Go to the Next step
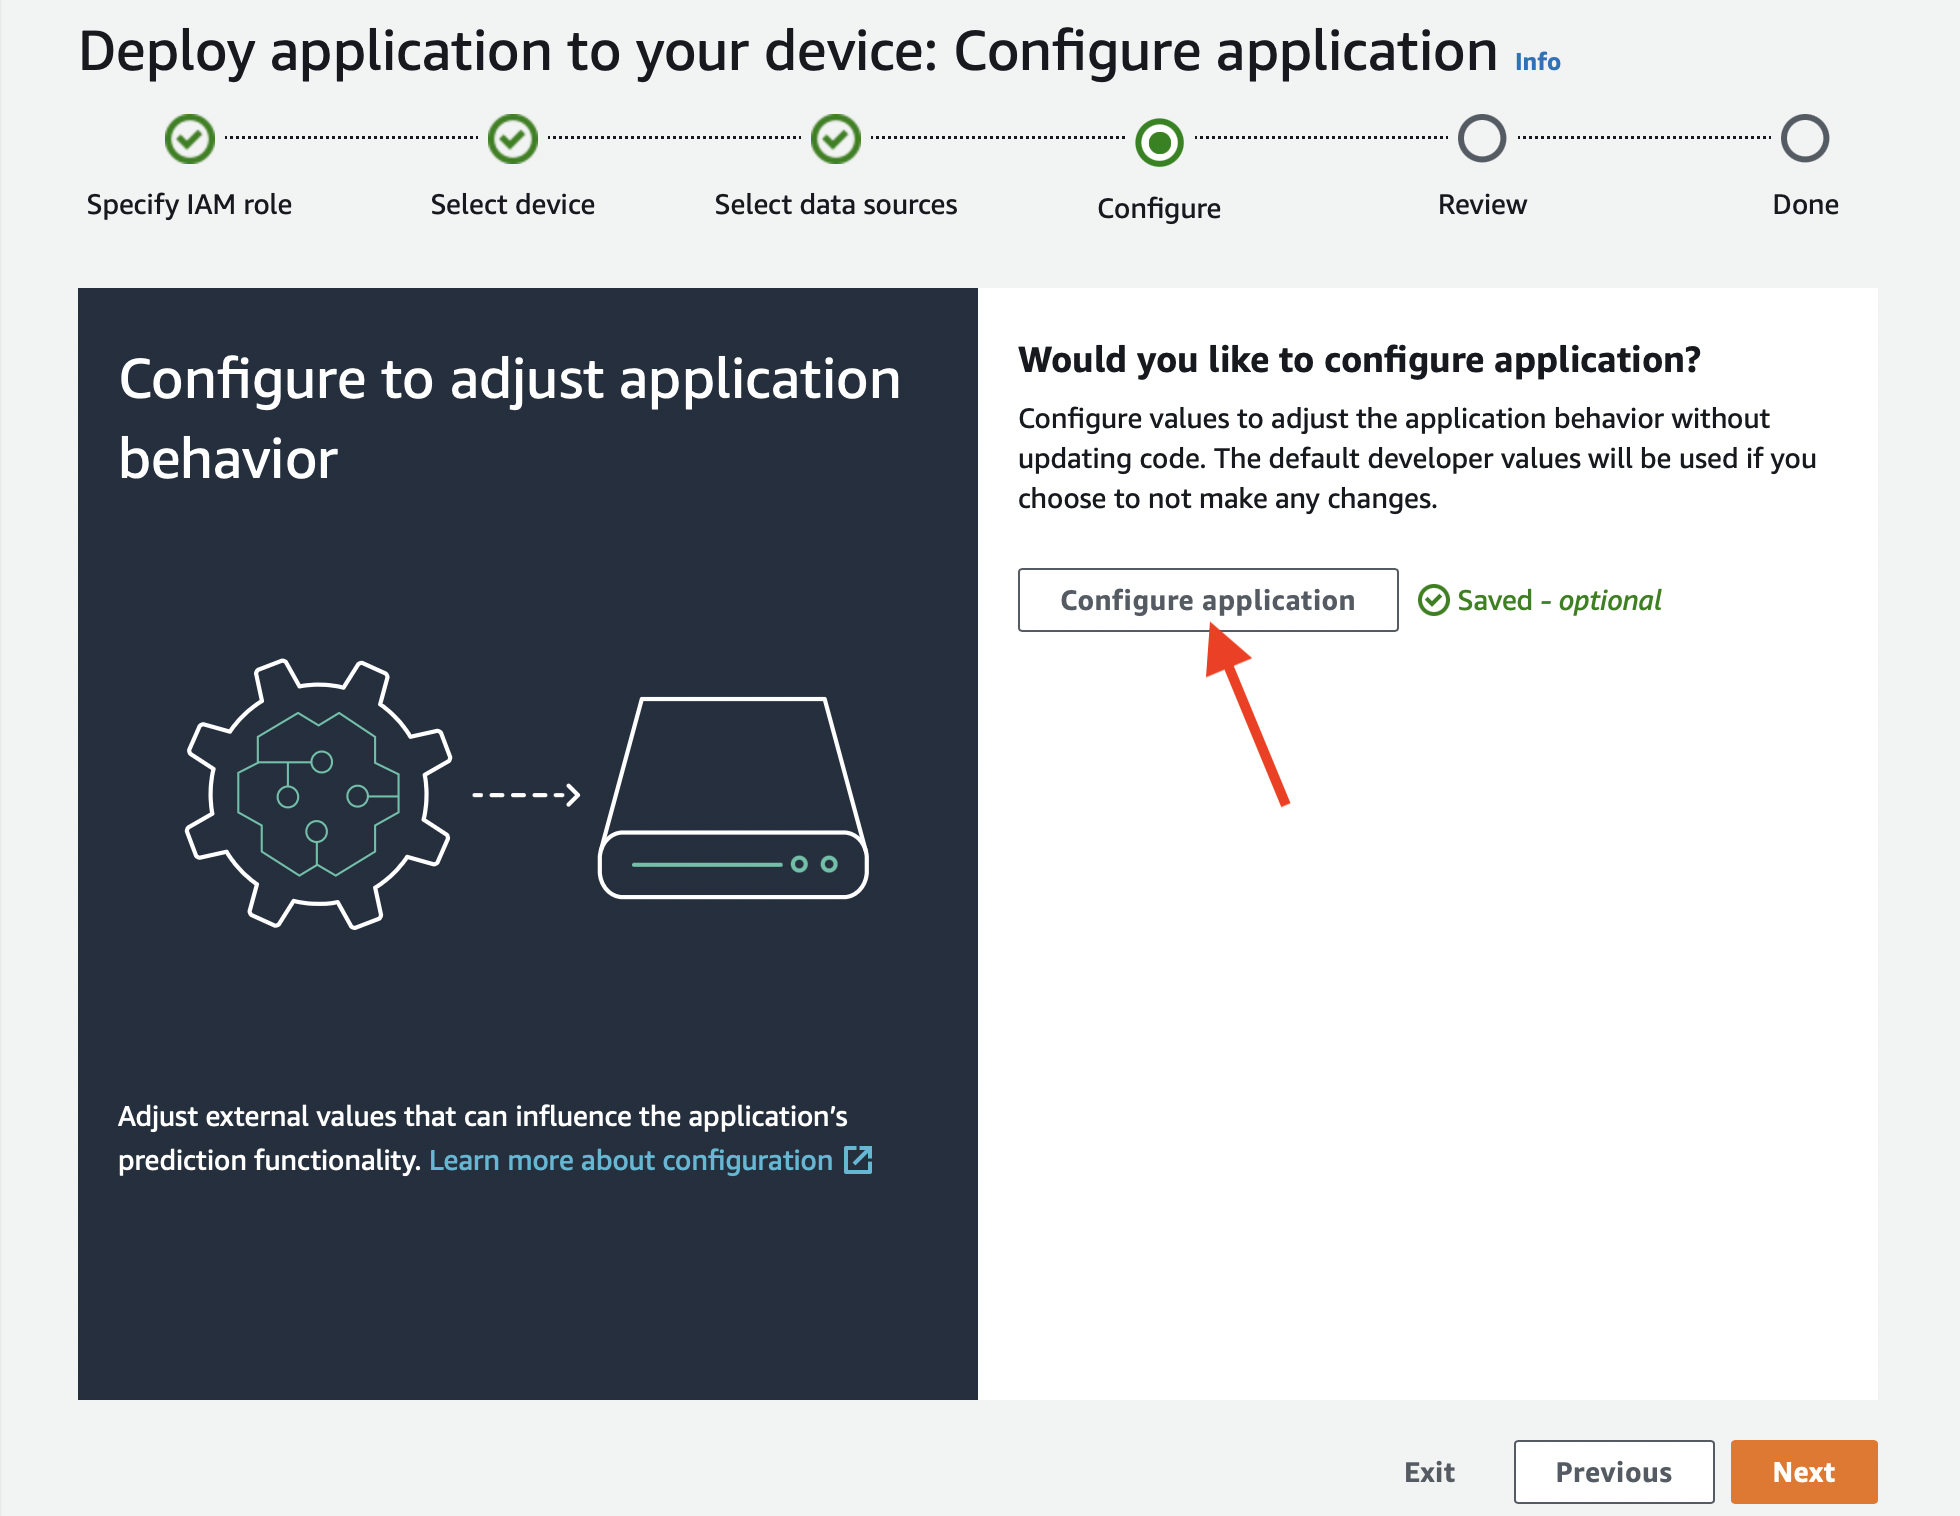 (x=1804, y=1472)
